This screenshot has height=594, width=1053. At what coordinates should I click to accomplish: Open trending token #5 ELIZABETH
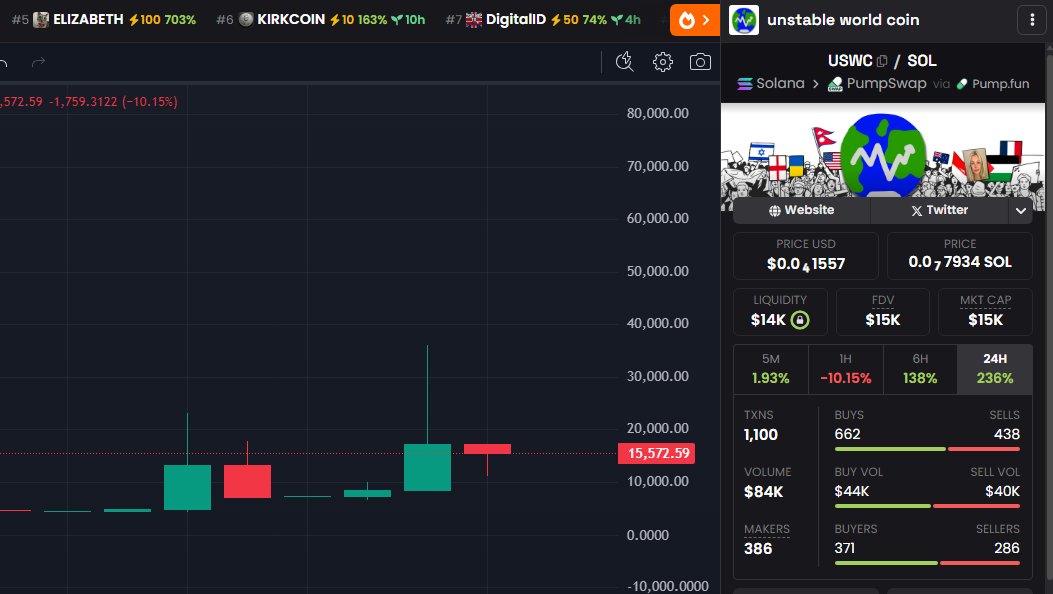[x=103, y=20]
